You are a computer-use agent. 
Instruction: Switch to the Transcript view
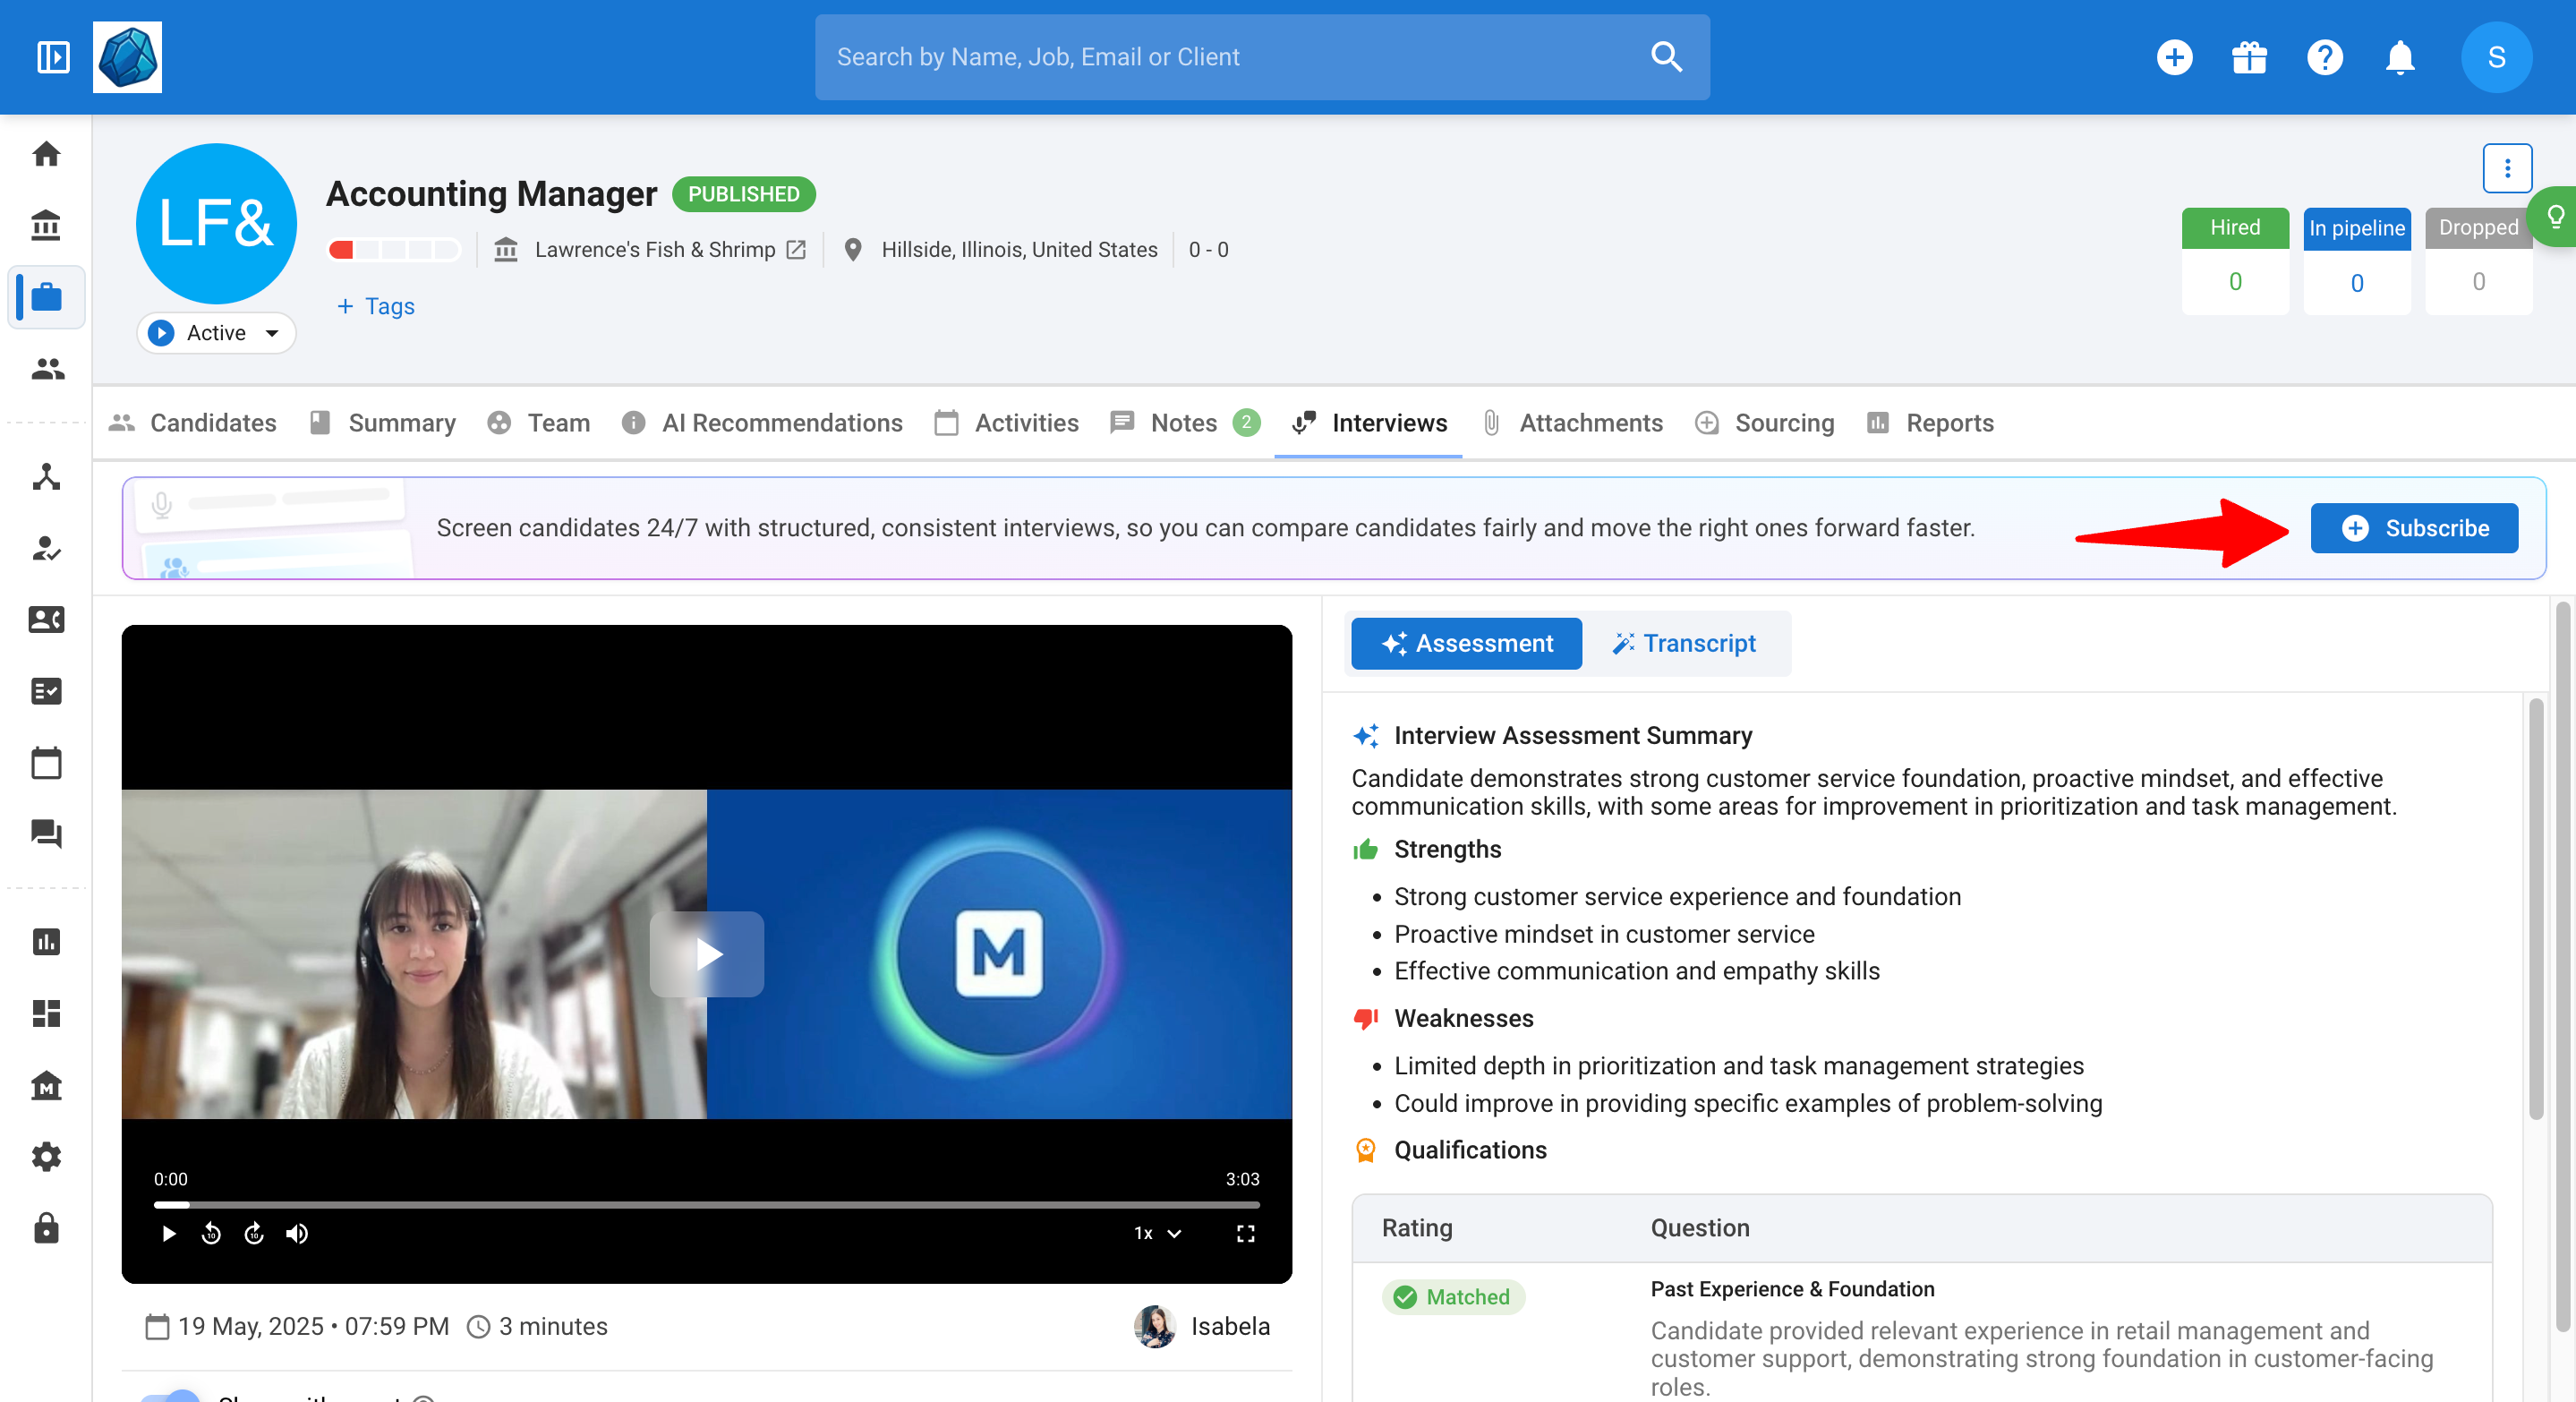point(1684,643)
